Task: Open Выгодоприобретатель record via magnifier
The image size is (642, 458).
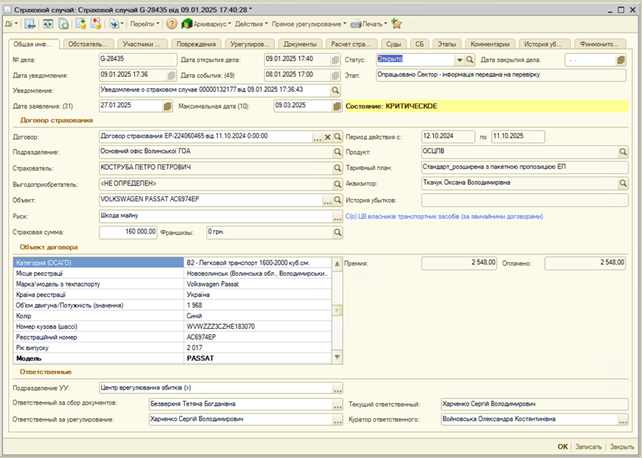Action: point(337,184)
